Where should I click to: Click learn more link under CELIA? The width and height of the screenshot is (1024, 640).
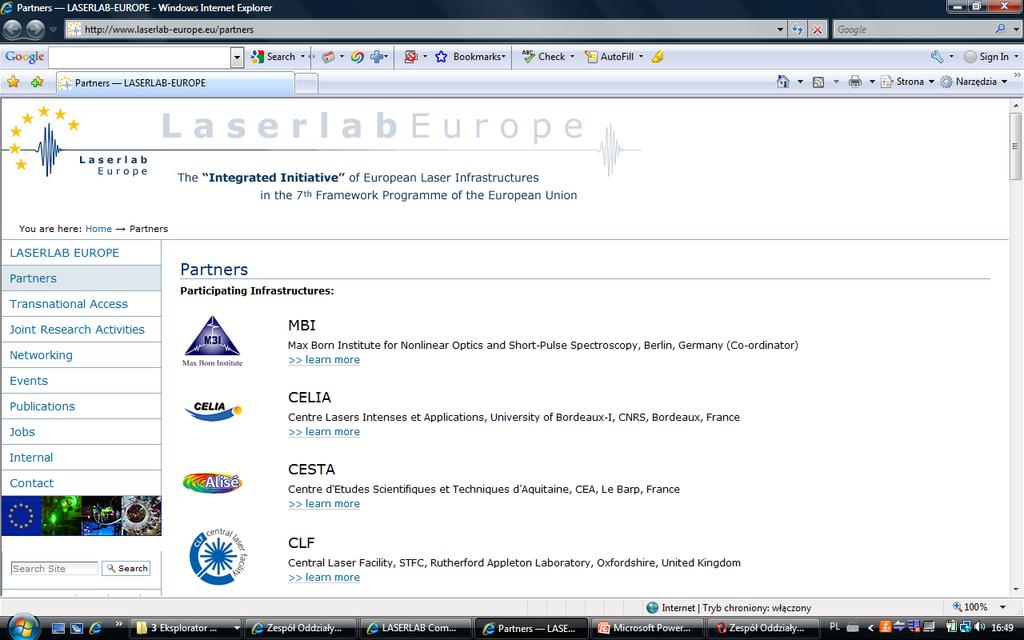pos(324,432)
